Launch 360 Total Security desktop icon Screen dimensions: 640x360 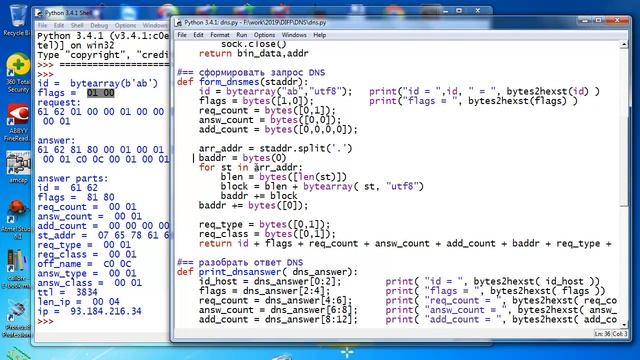click(x=18, y=73)
